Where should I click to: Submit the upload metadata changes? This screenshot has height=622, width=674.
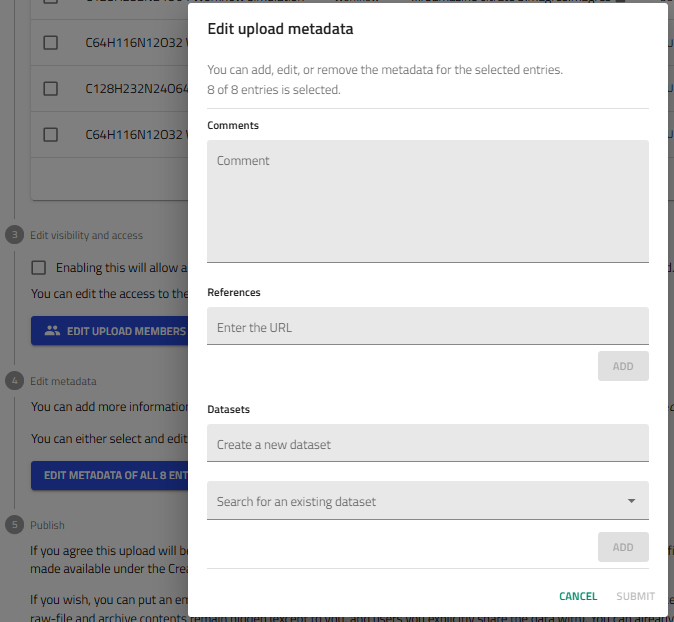tap(635, 596)
